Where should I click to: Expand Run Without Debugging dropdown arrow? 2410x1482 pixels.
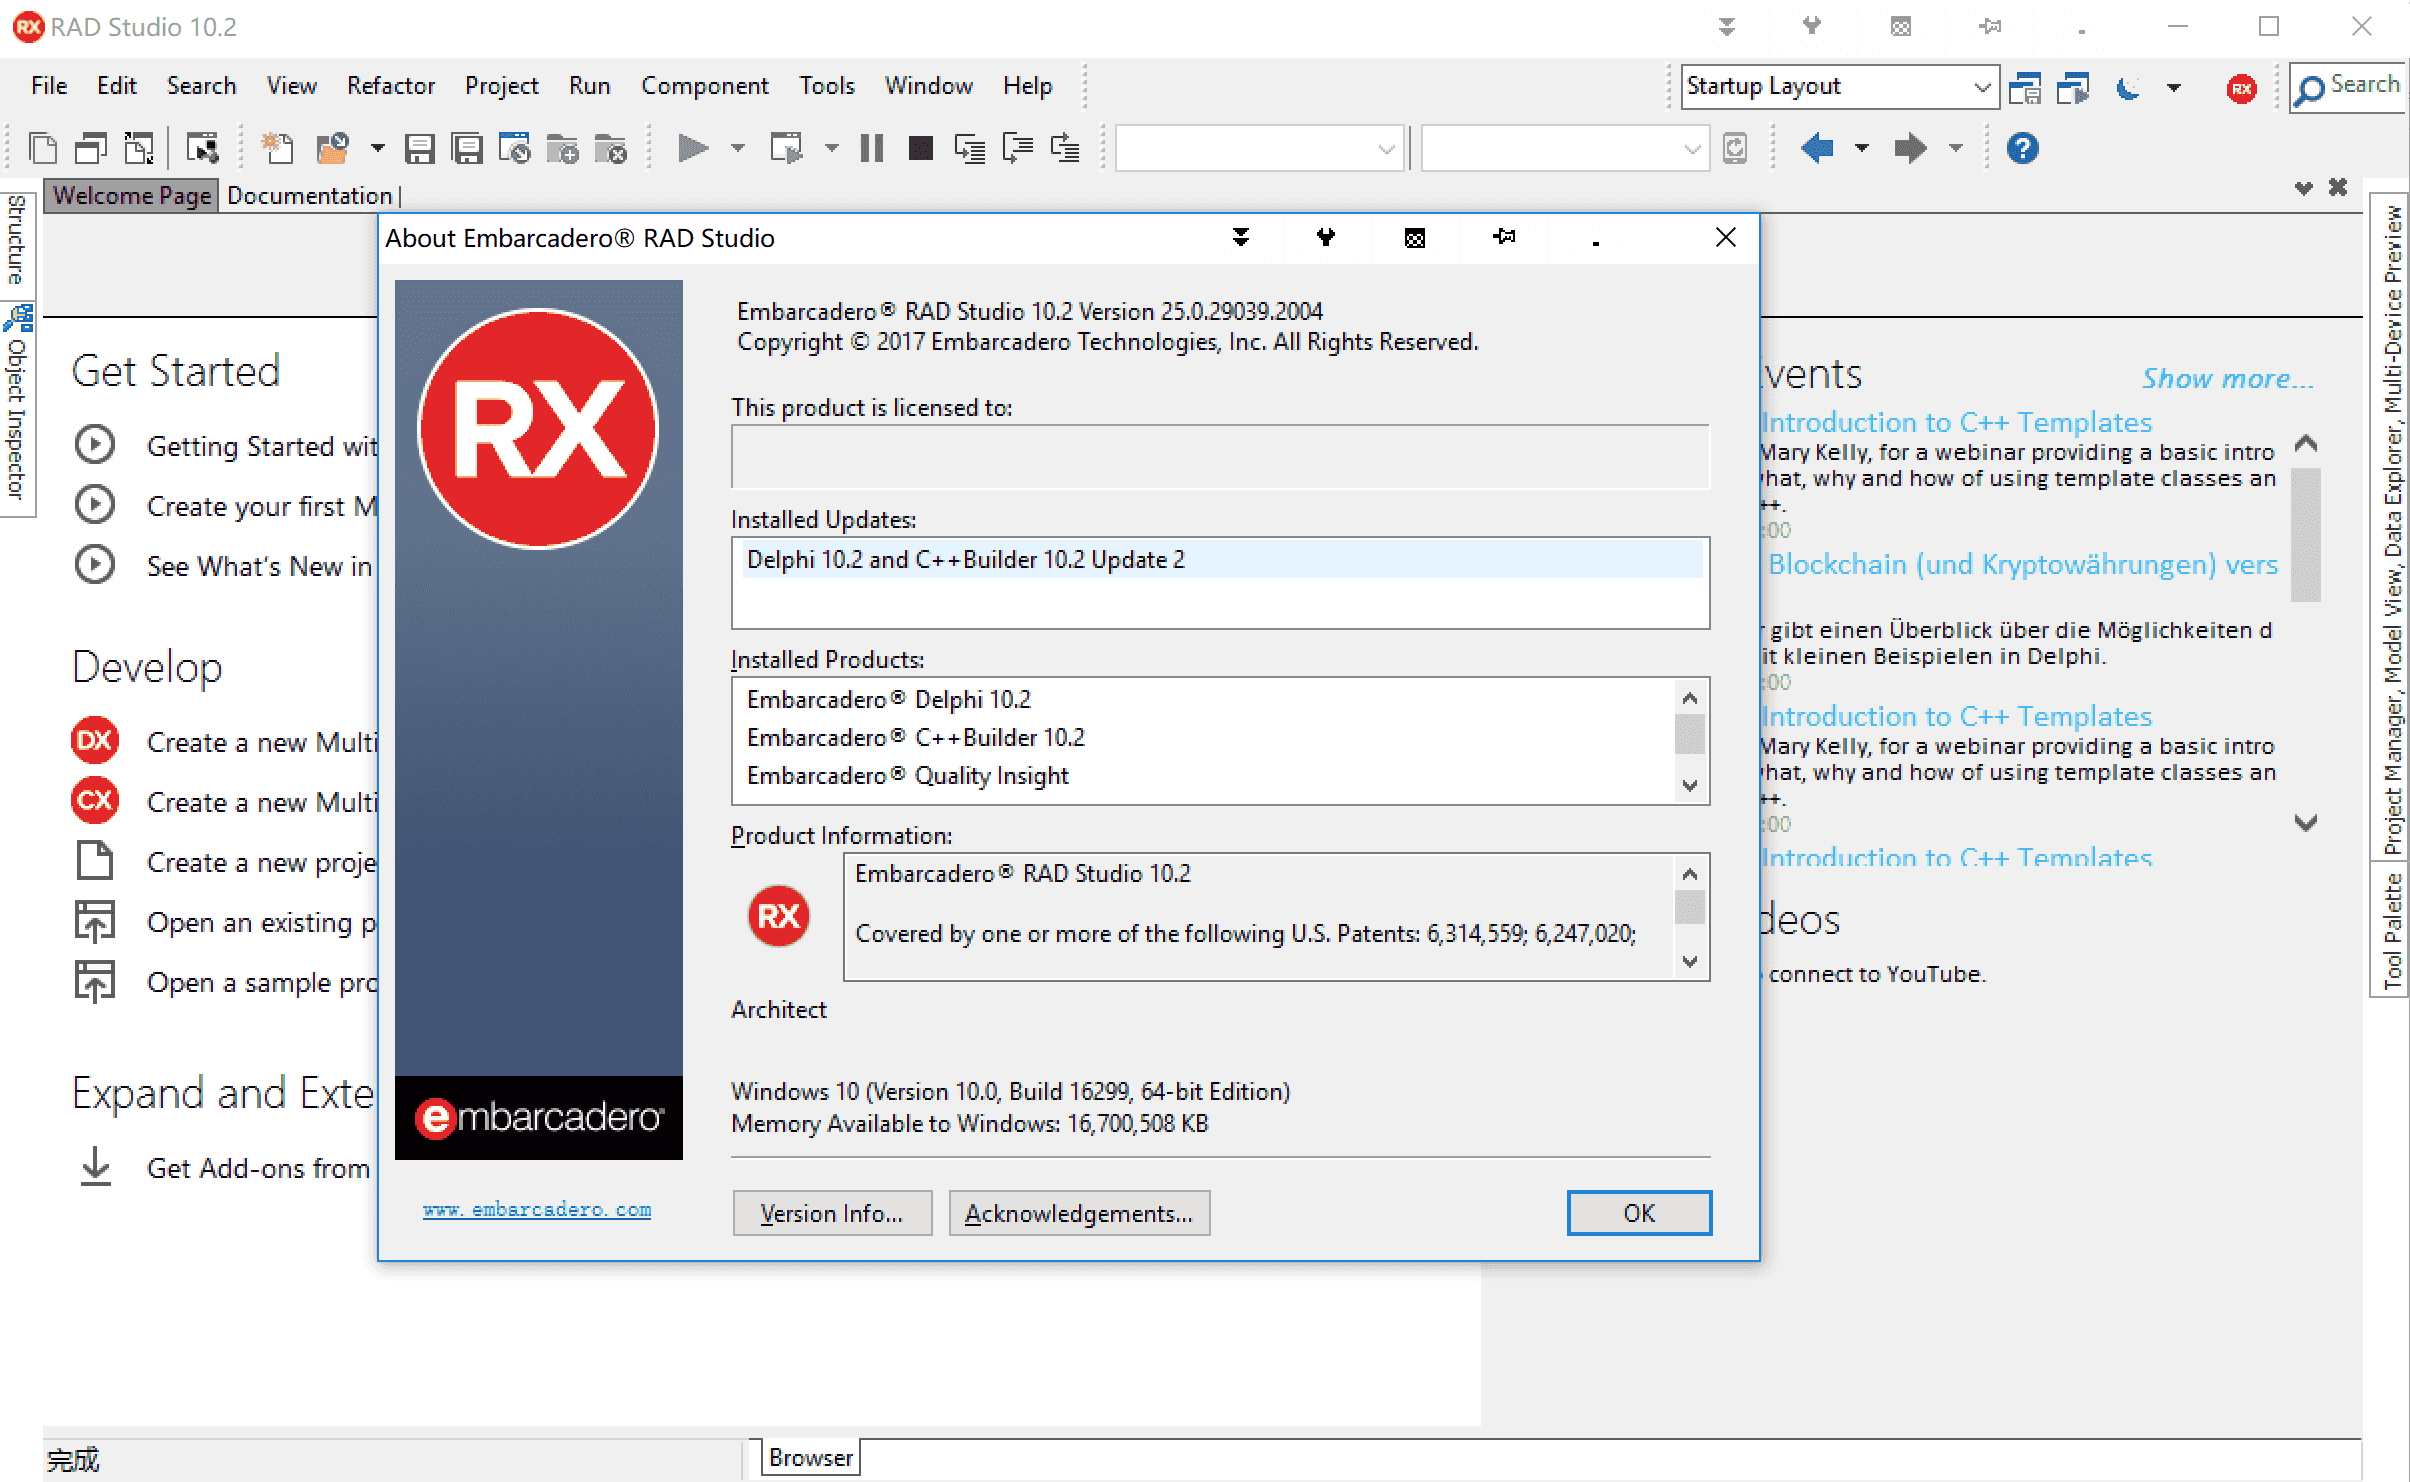click(831, 148)
